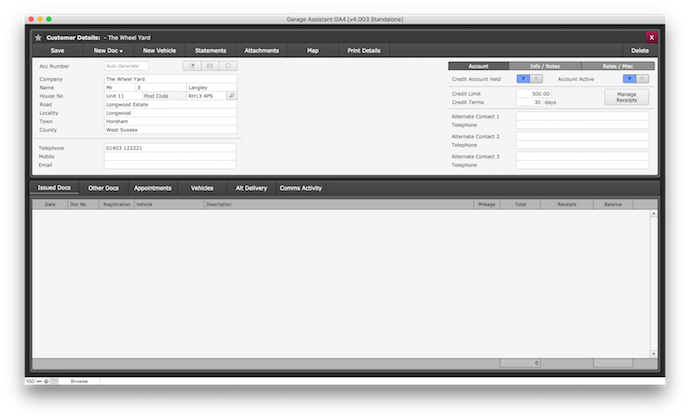Switch to the Rates / Misc tab

click(620, 66)
